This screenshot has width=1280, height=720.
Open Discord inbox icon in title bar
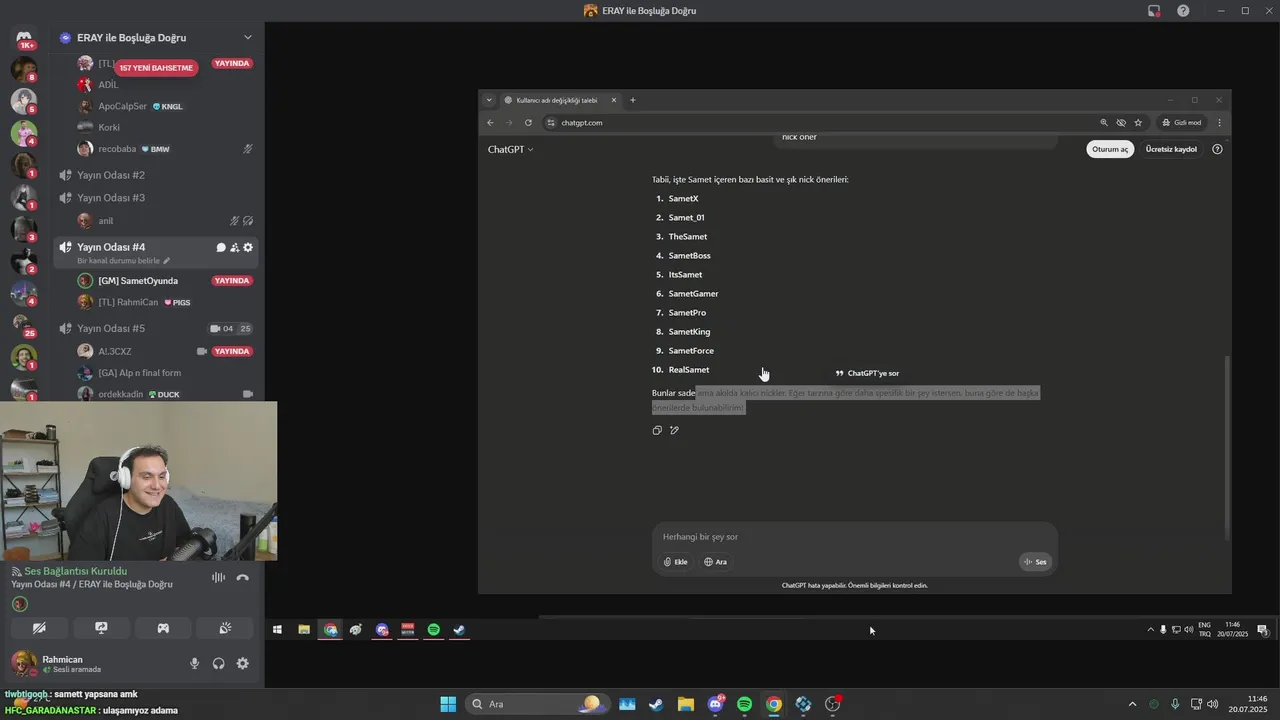1154,11
